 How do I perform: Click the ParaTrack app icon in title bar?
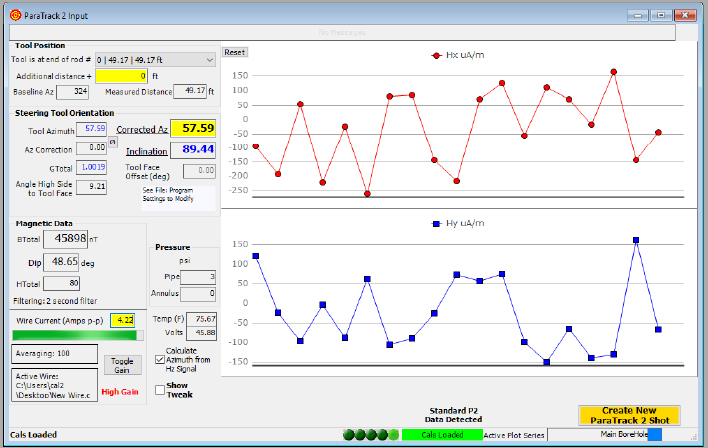12,17
